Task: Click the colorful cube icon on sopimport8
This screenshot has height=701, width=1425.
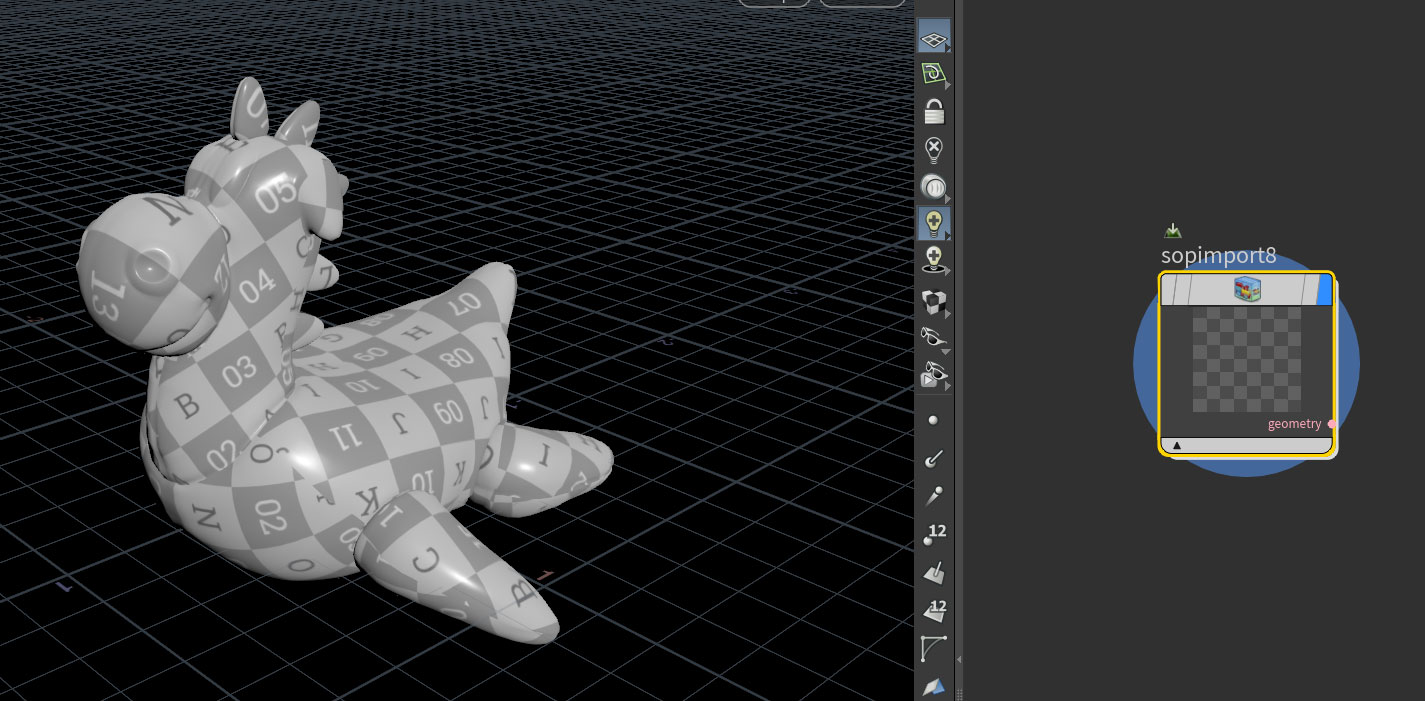Action: [1246, 290]
